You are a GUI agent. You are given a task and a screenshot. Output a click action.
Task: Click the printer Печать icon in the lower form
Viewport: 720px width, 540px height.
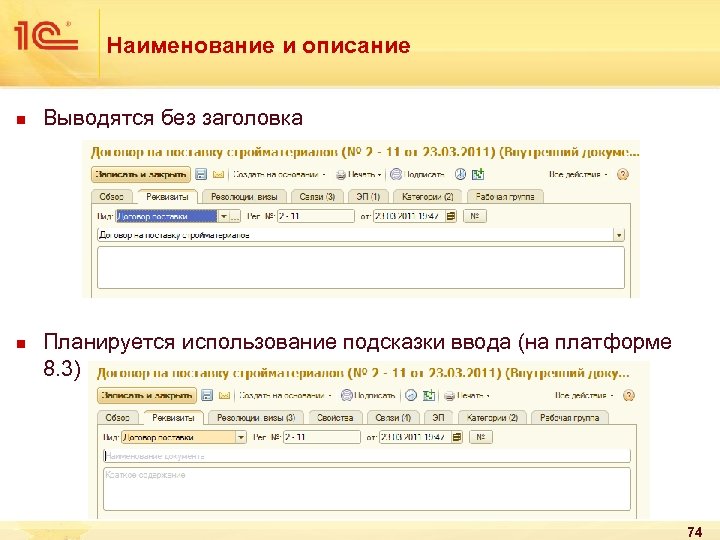(x=450, y=395)
